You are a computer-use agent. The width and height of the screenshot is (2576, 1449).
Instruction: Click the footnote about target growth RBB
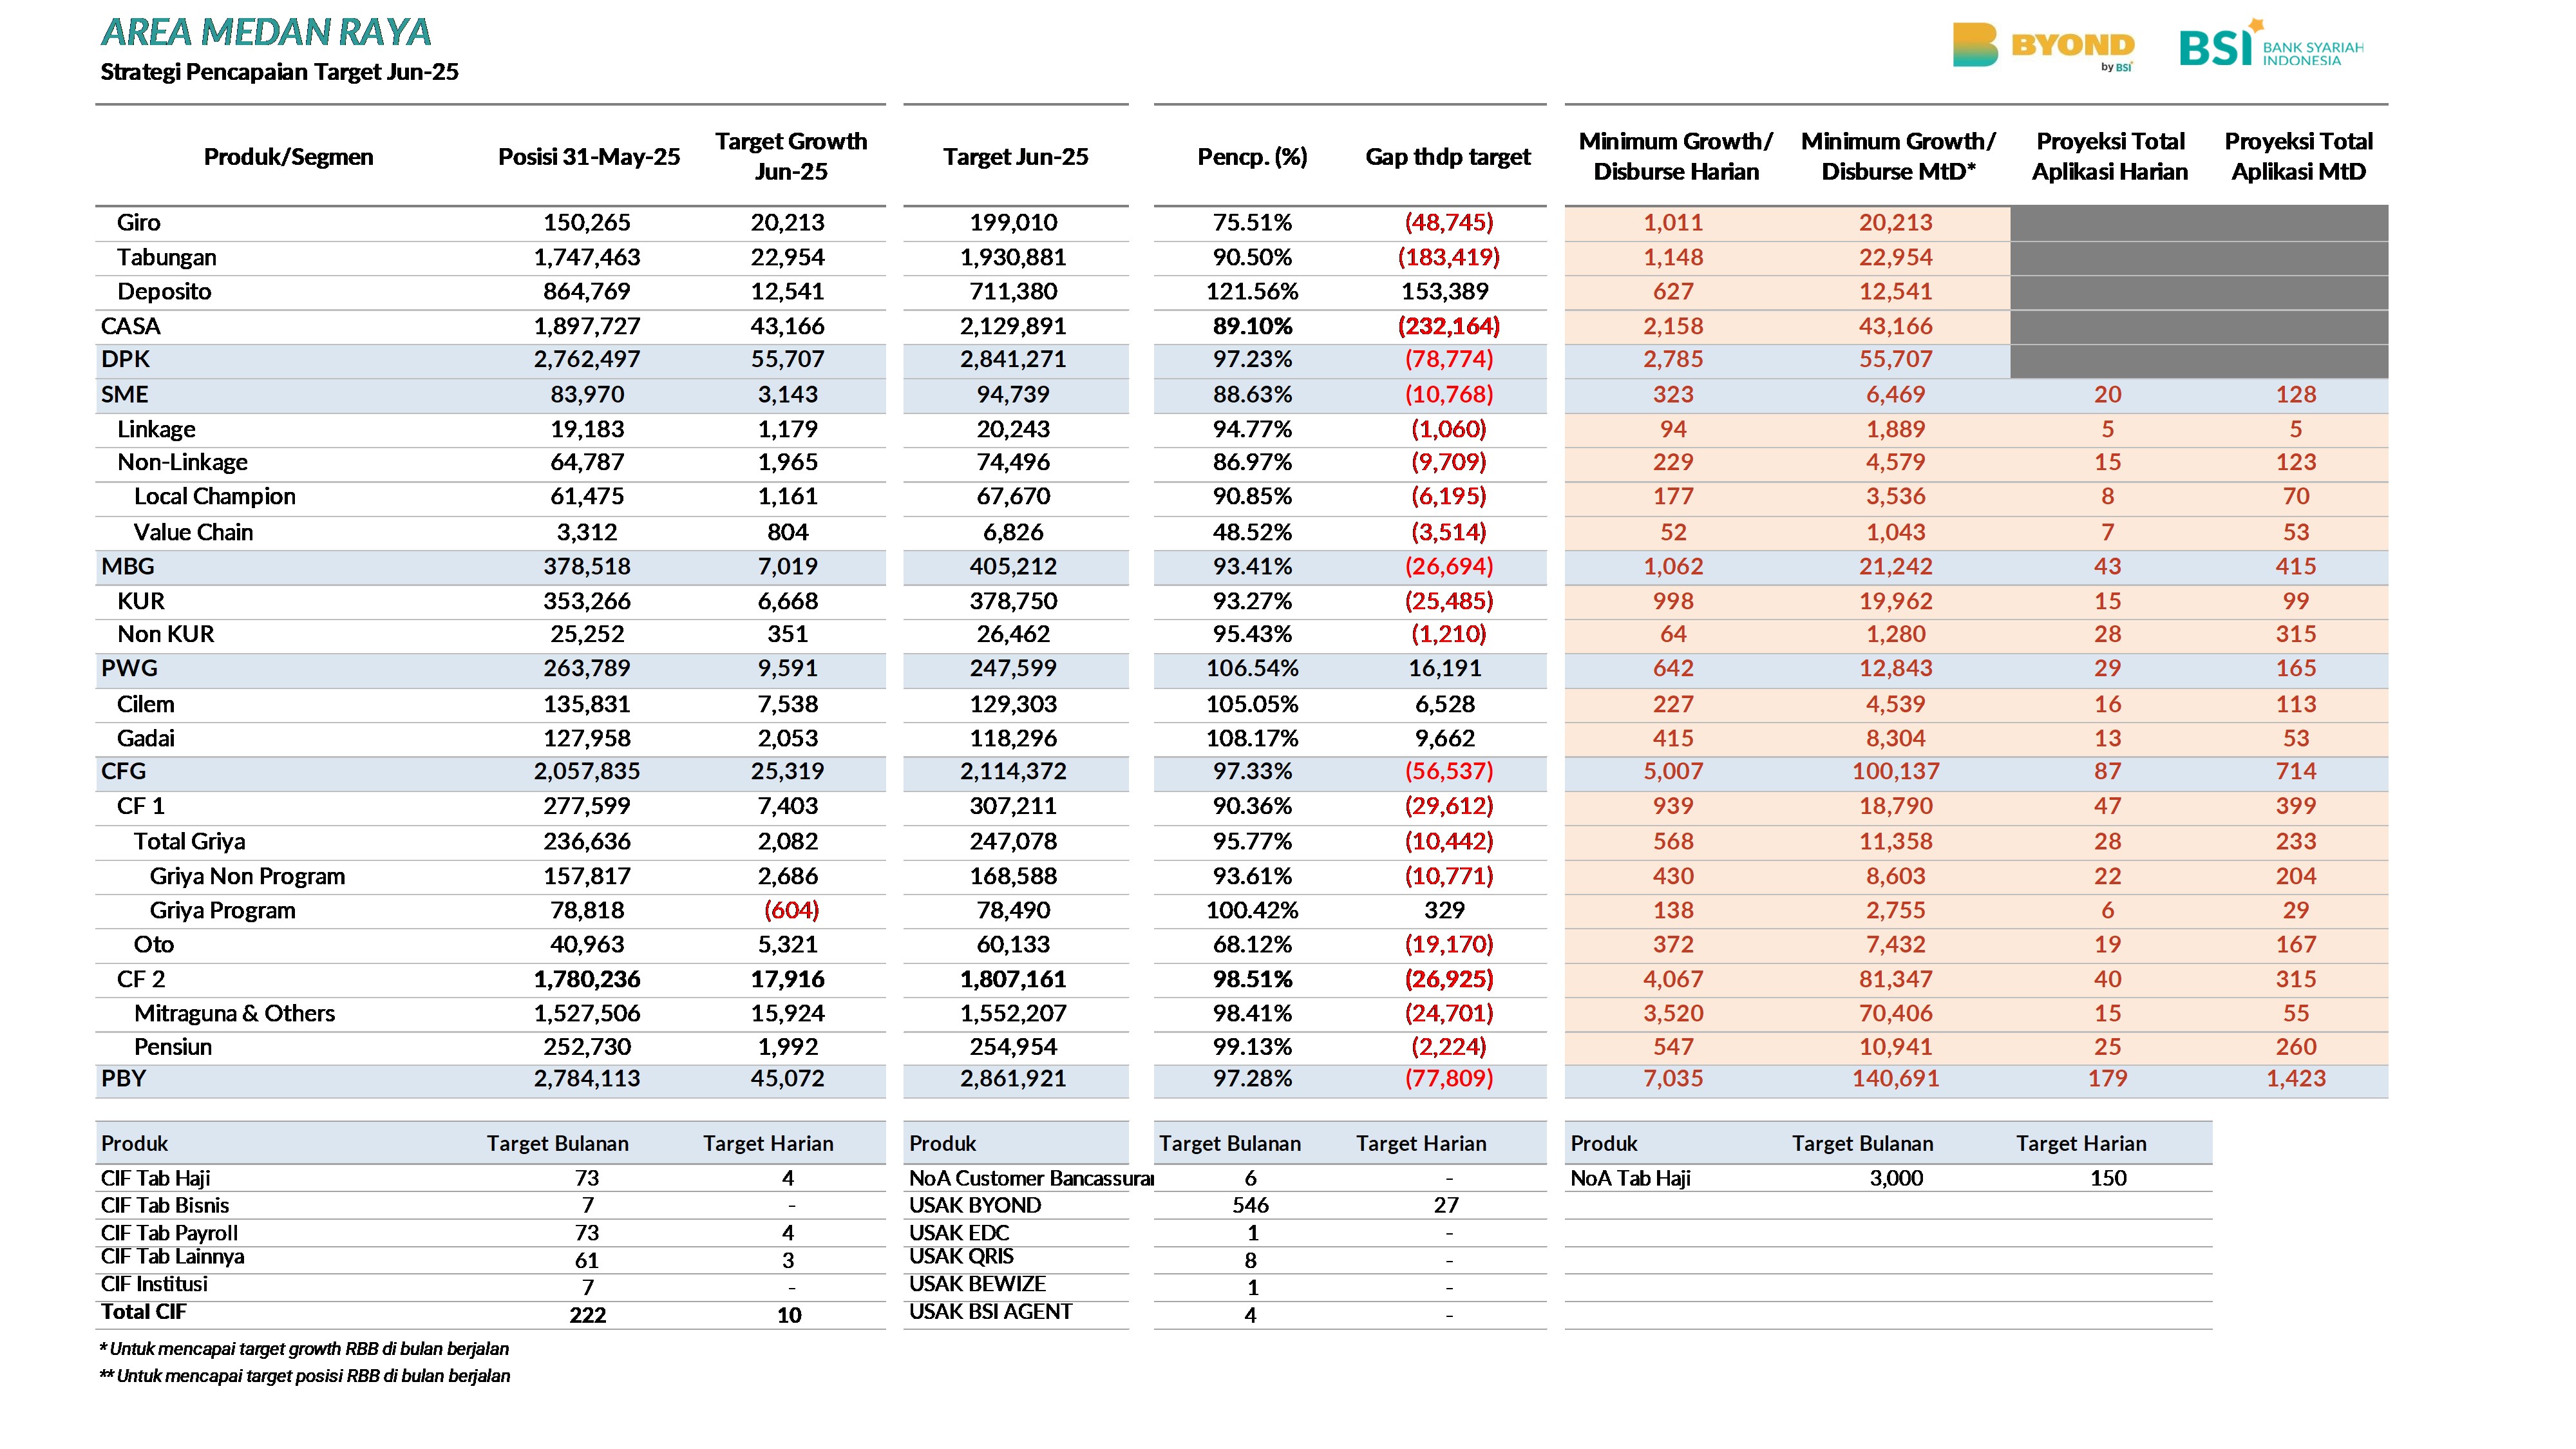pos(304,1349)
